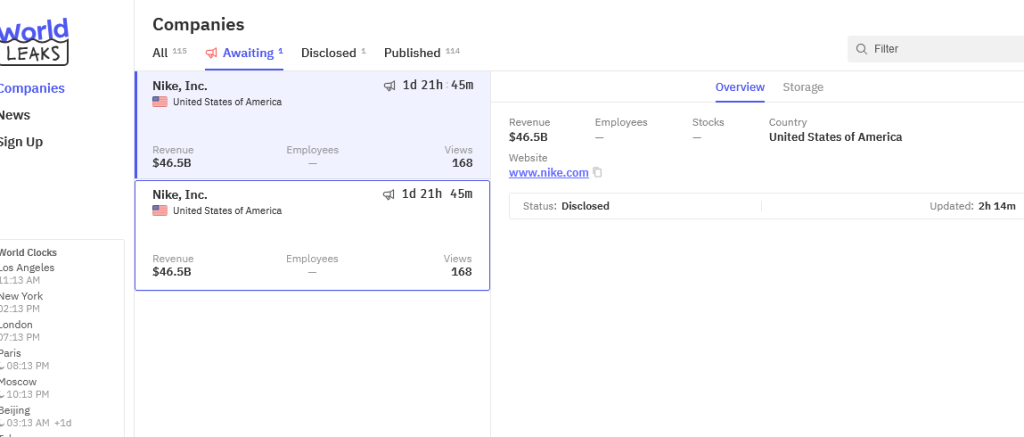
Task: Click the US flag on first Nike card
Action: click(160, 102)
